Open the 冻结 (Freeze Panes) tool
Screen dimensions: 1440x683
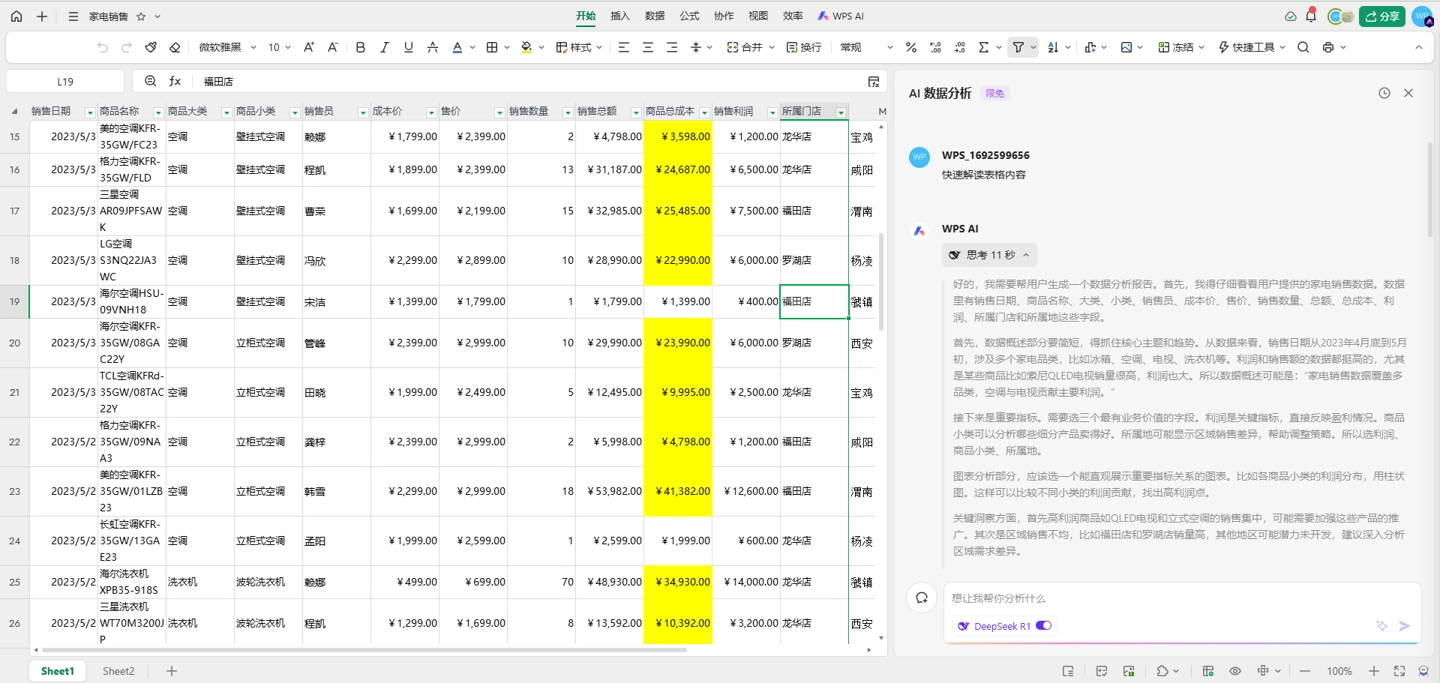[1176, 46]
